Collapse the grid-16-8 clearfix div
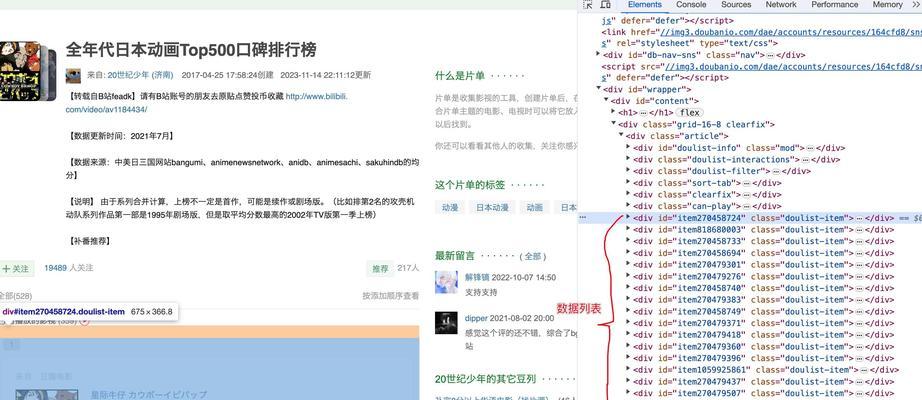The image size is (922, 400). 614,124
